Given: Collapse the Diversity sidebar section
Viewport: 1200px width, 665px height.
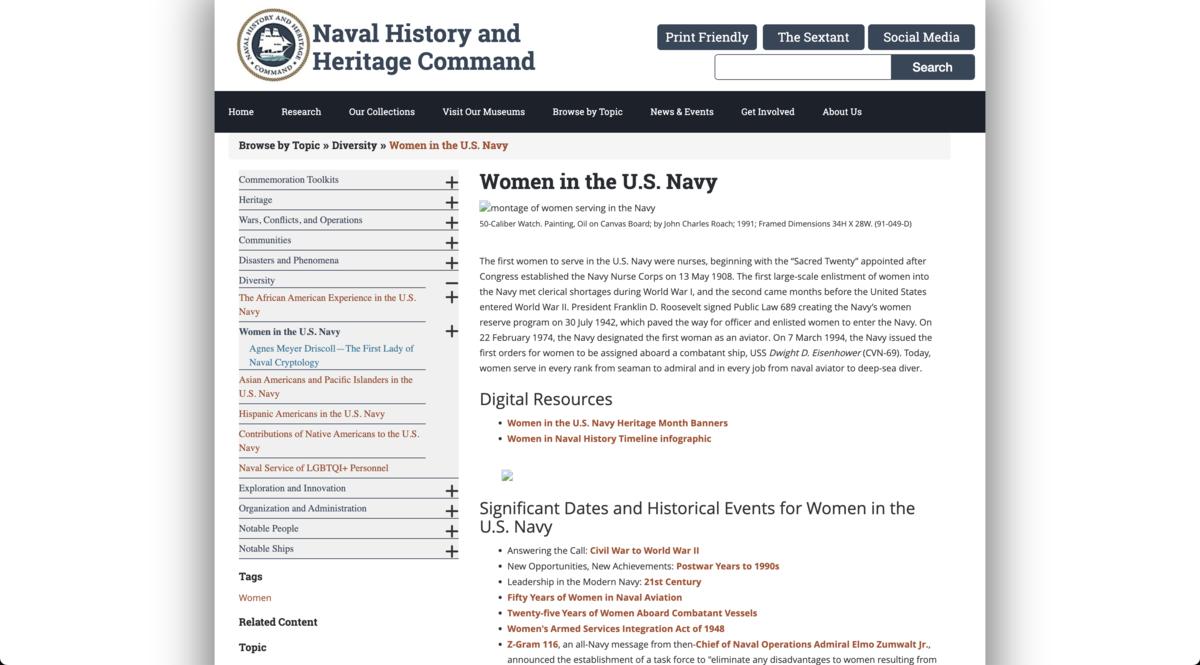Looking at the screenshot, I should [451, 281].
